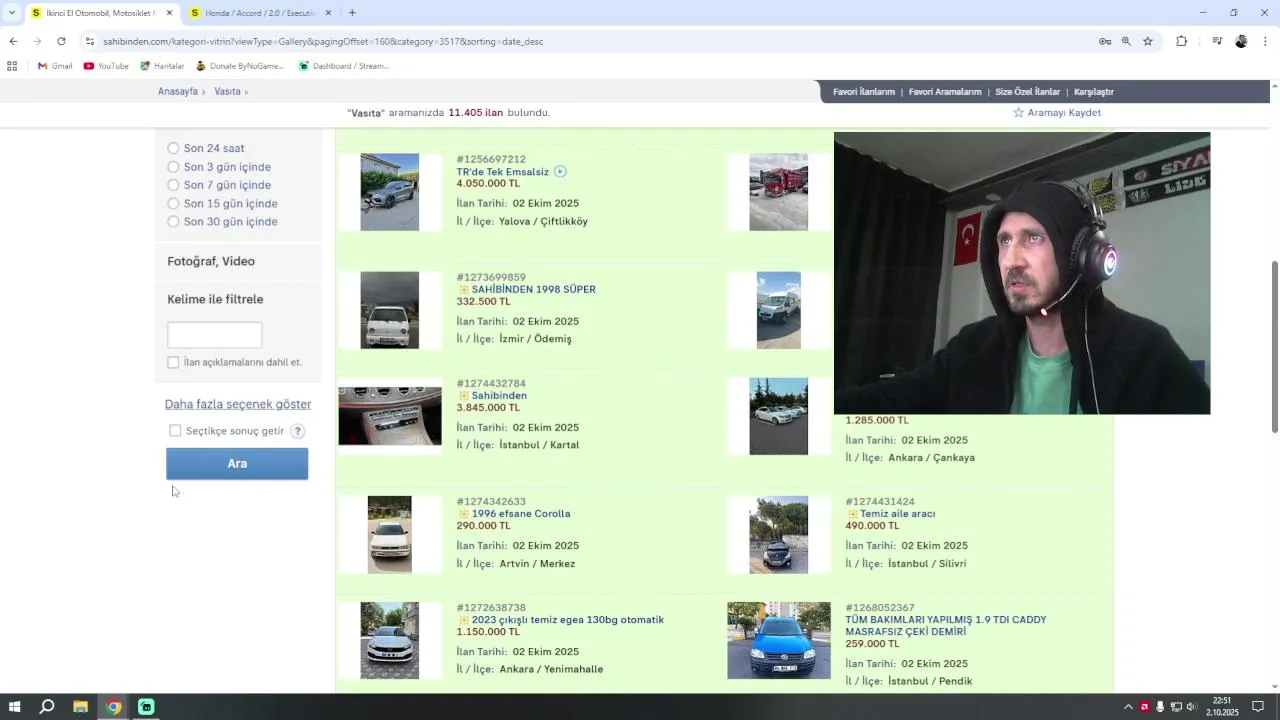
Task: Go to the Anasayfa breadcrumb link
Action: tap(178, 92)
